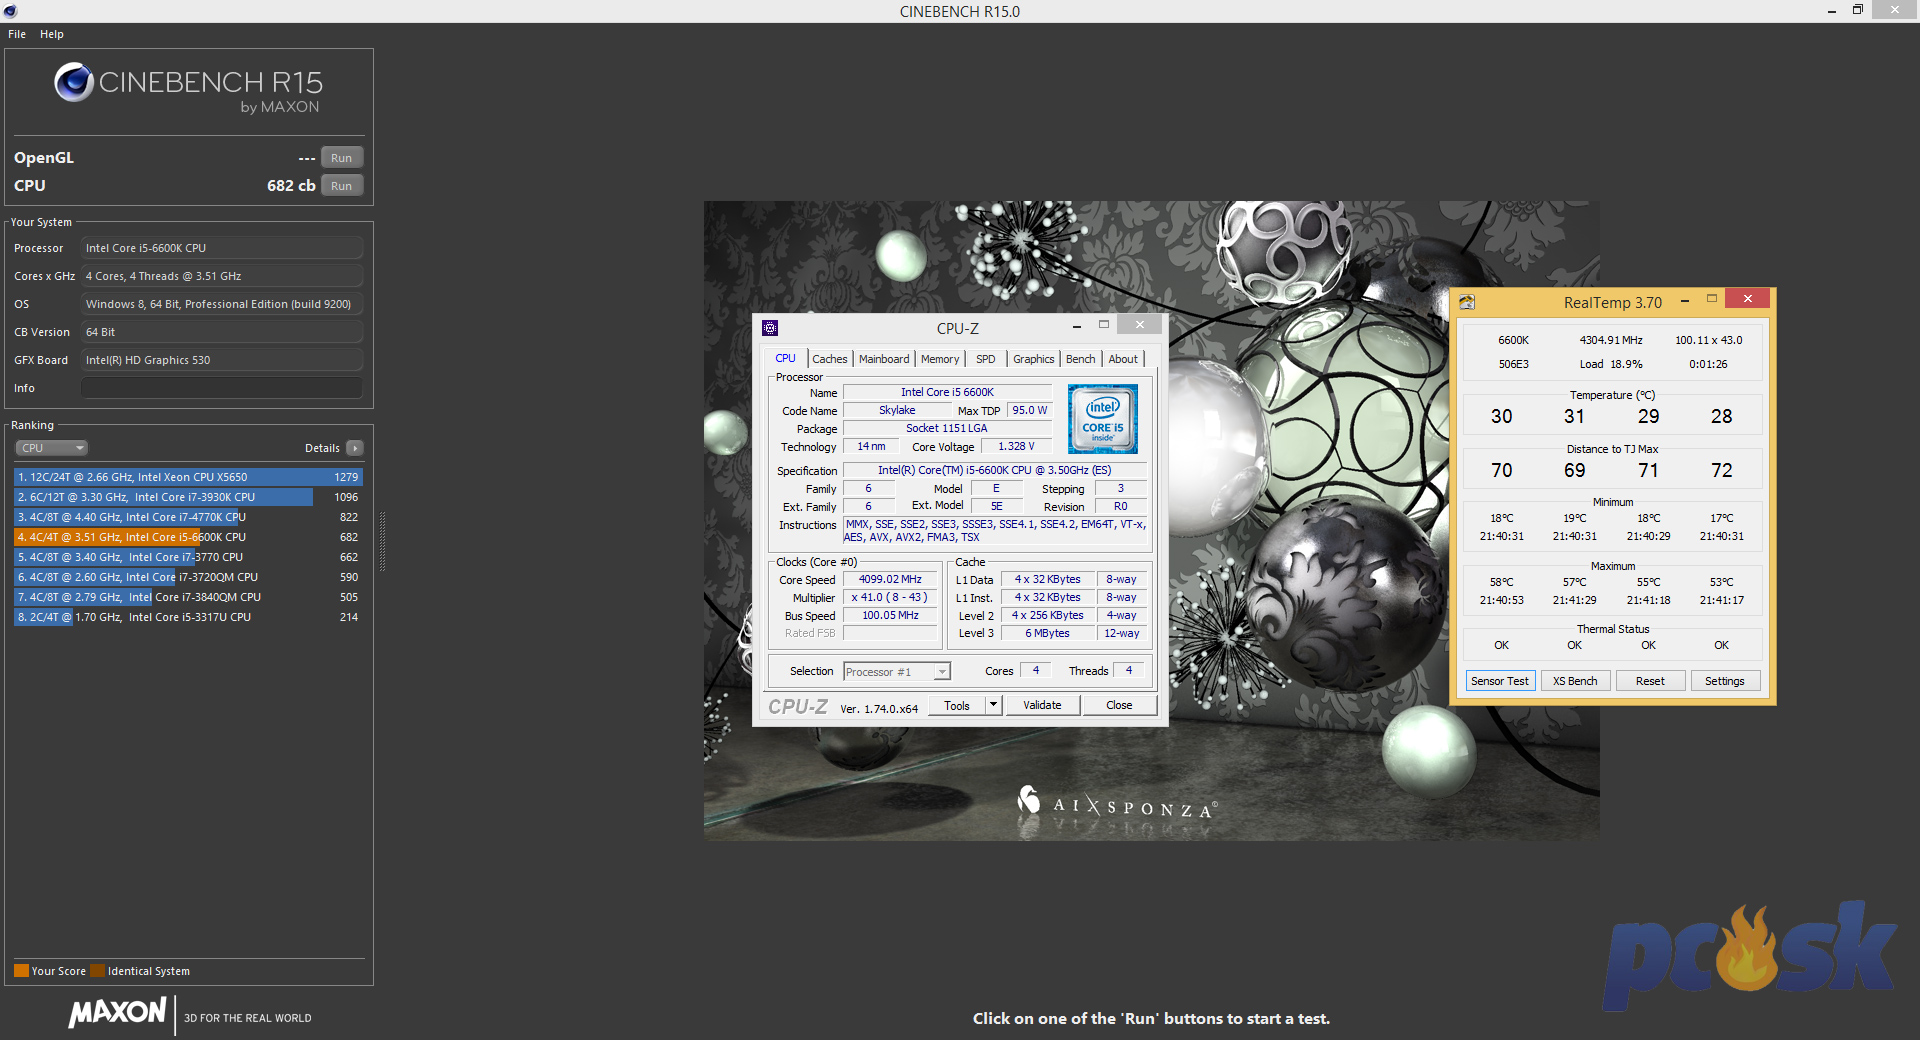This screenshot has height=1040, width=1920.
Task: Run the CPU benchmark test
Action: 341,186
